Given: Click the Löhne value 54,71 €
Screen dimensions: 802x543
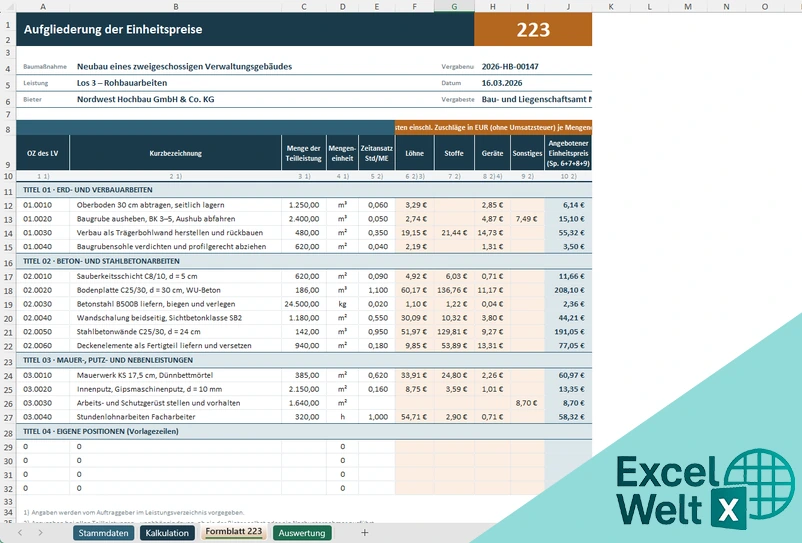Looking at the screenshot, I should 414,417.
